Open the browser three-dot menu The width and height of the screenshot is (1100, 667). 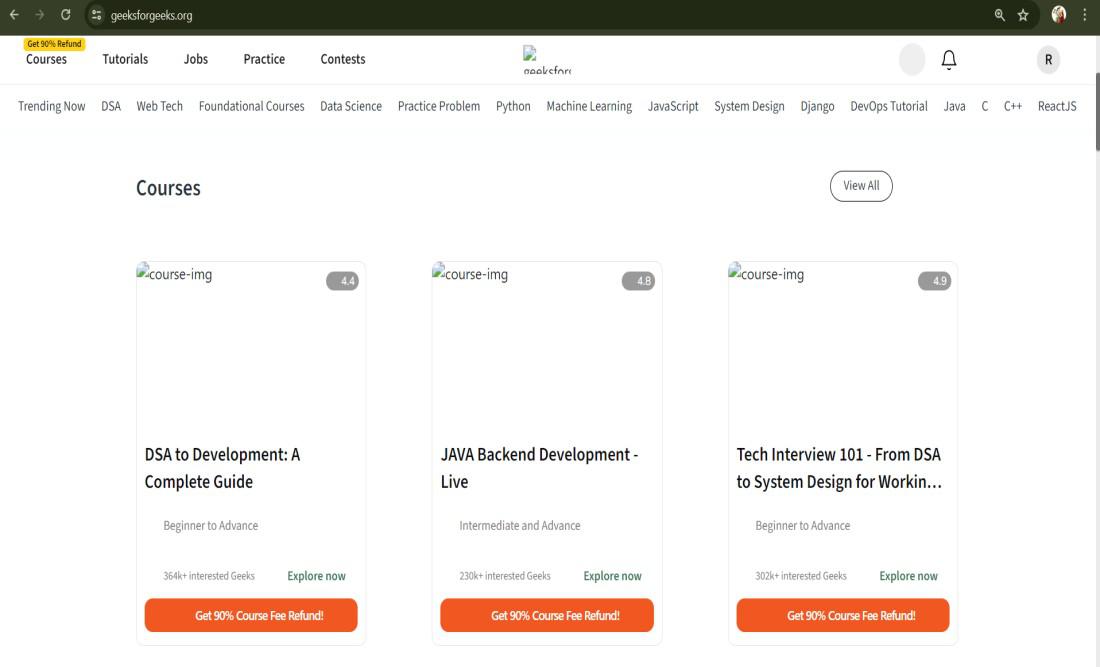point(1085,15)
